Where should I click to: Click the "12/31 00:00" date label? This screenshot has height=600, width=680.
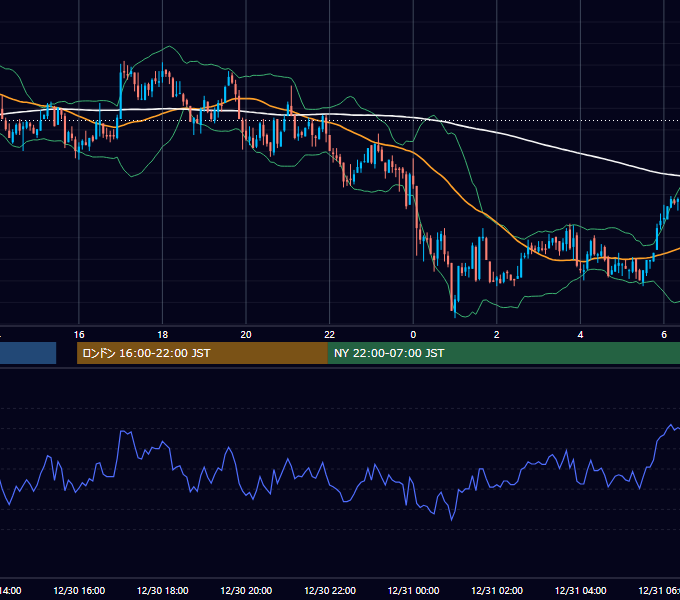pos(413,590)
